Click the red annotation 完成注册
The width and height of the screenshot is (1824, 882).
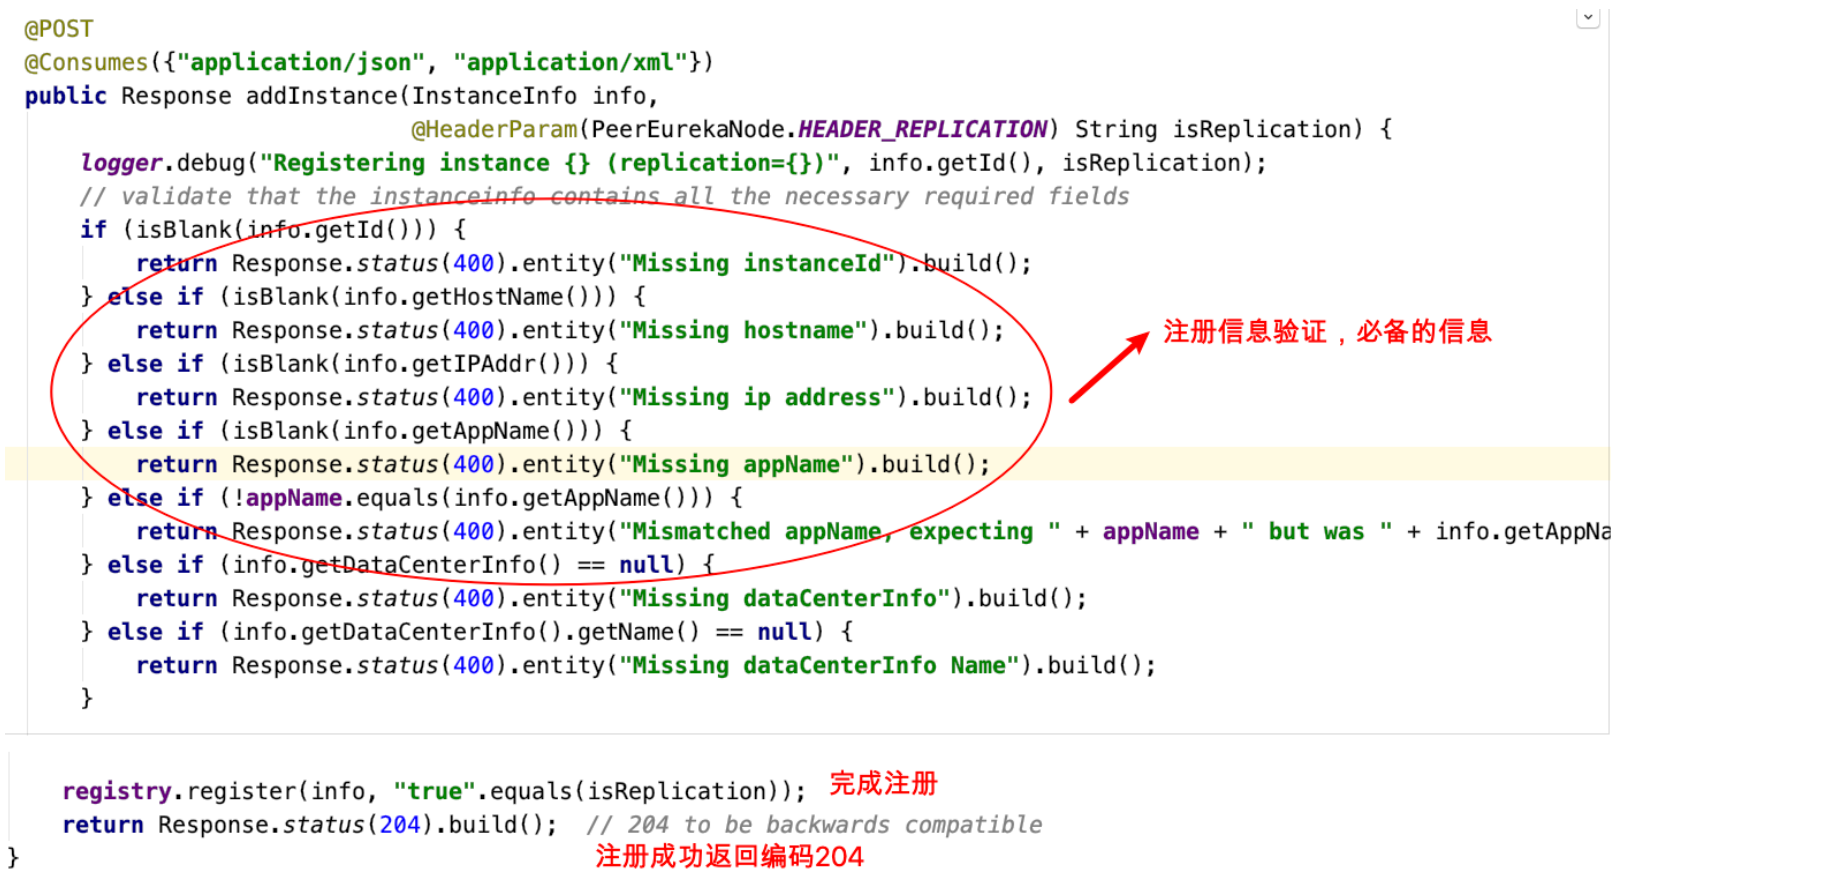pyautogui.click(x=884, y=783)
